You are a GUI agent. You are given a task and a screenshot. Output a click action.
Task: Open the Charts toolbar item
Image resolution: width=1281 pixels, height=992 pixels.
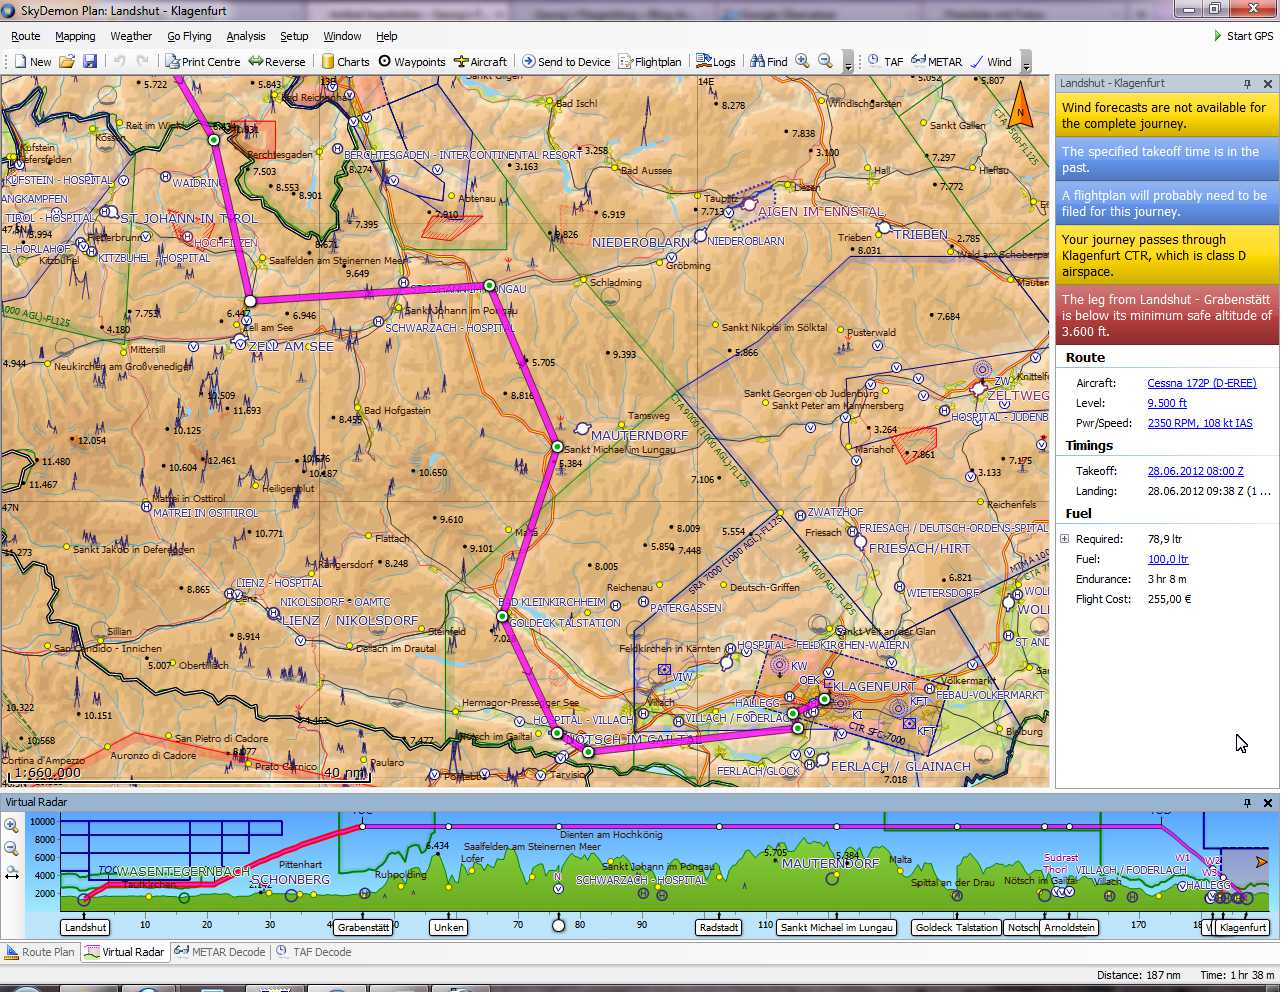[x=345, y=62]
